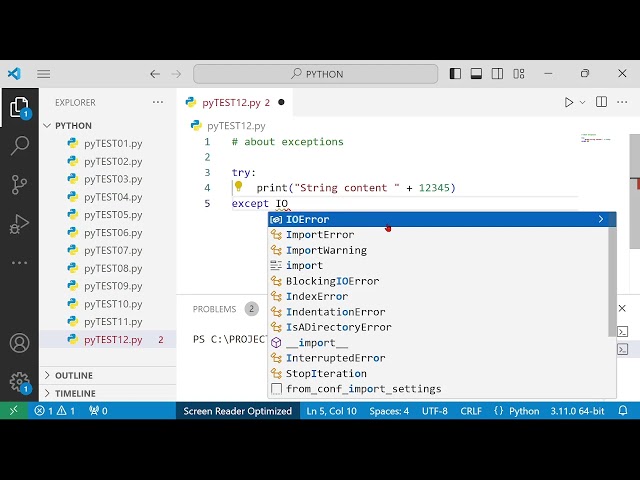Toggle bottom panel layout icon

coord(476,73)
